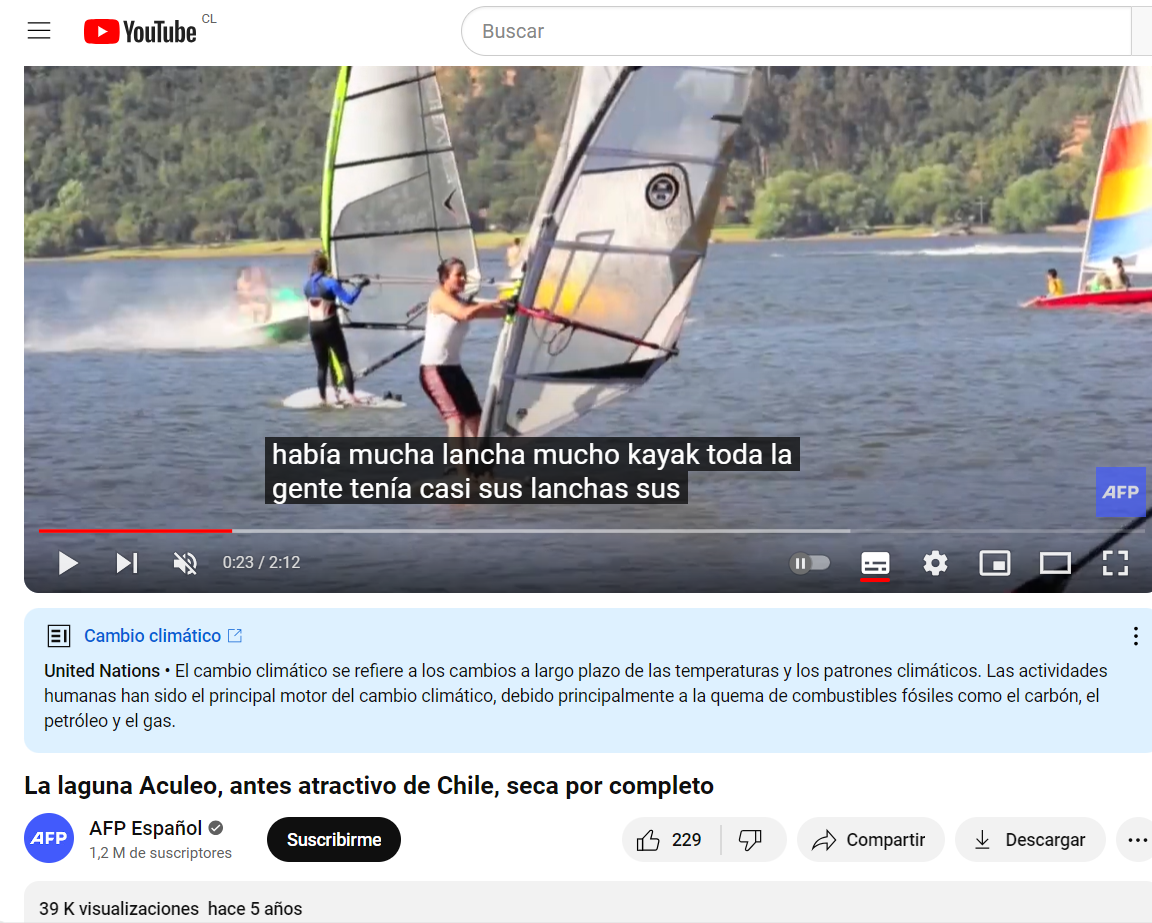
Task: Enter full screen mode
Action: [x=1115, y=563]
